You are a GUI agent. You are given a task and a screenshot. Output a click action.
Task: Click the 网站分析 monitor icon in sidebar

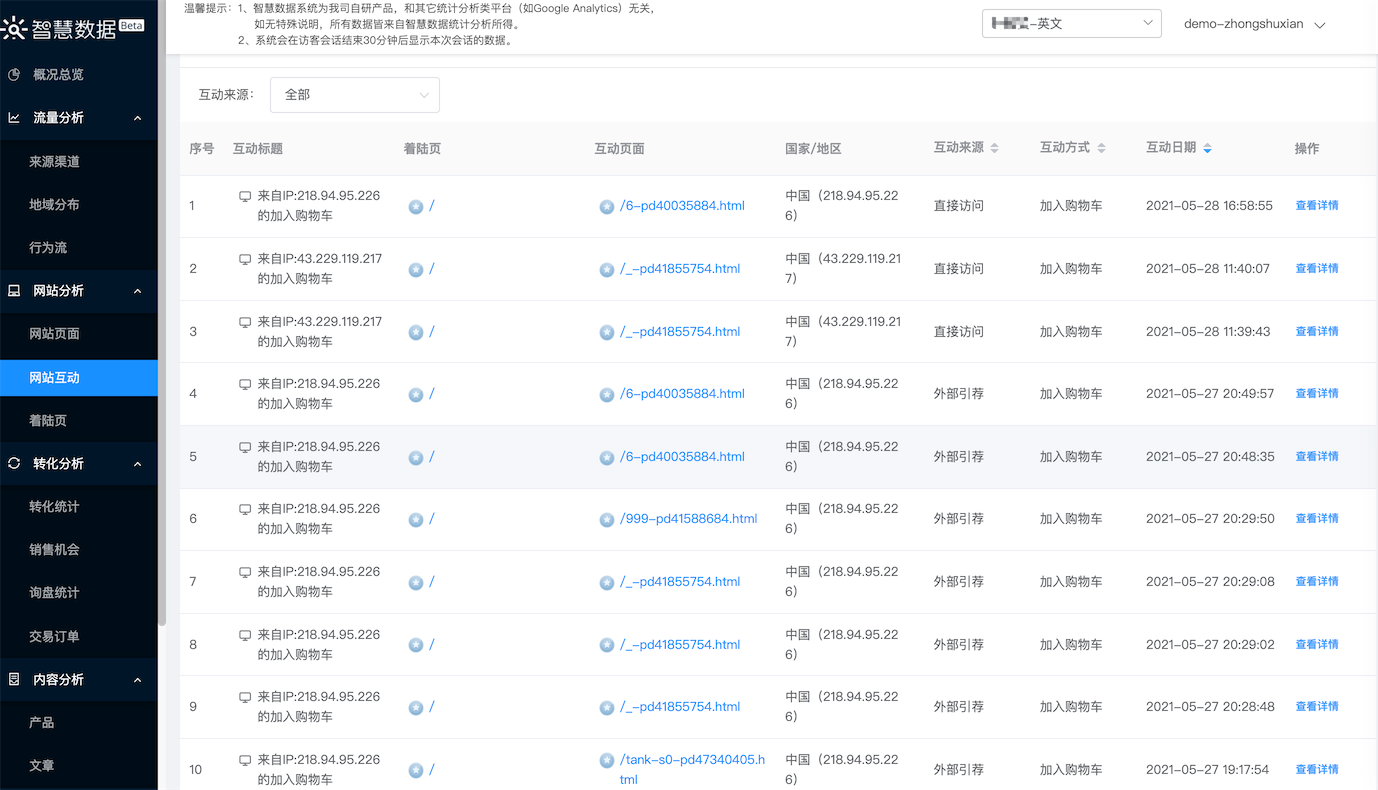tap(14, 291)
